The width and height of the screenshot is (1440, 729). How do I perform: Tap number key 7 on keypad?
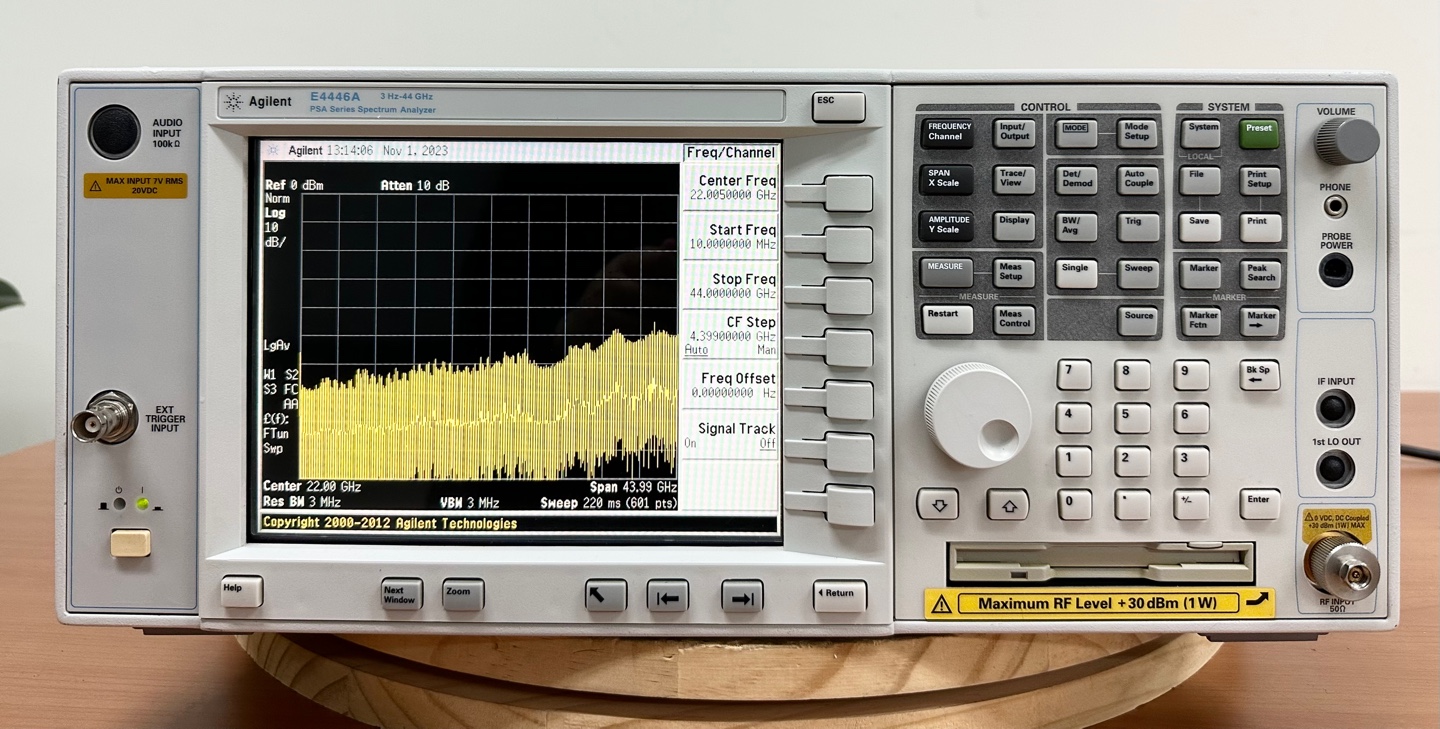click(x=1074, y=374)
